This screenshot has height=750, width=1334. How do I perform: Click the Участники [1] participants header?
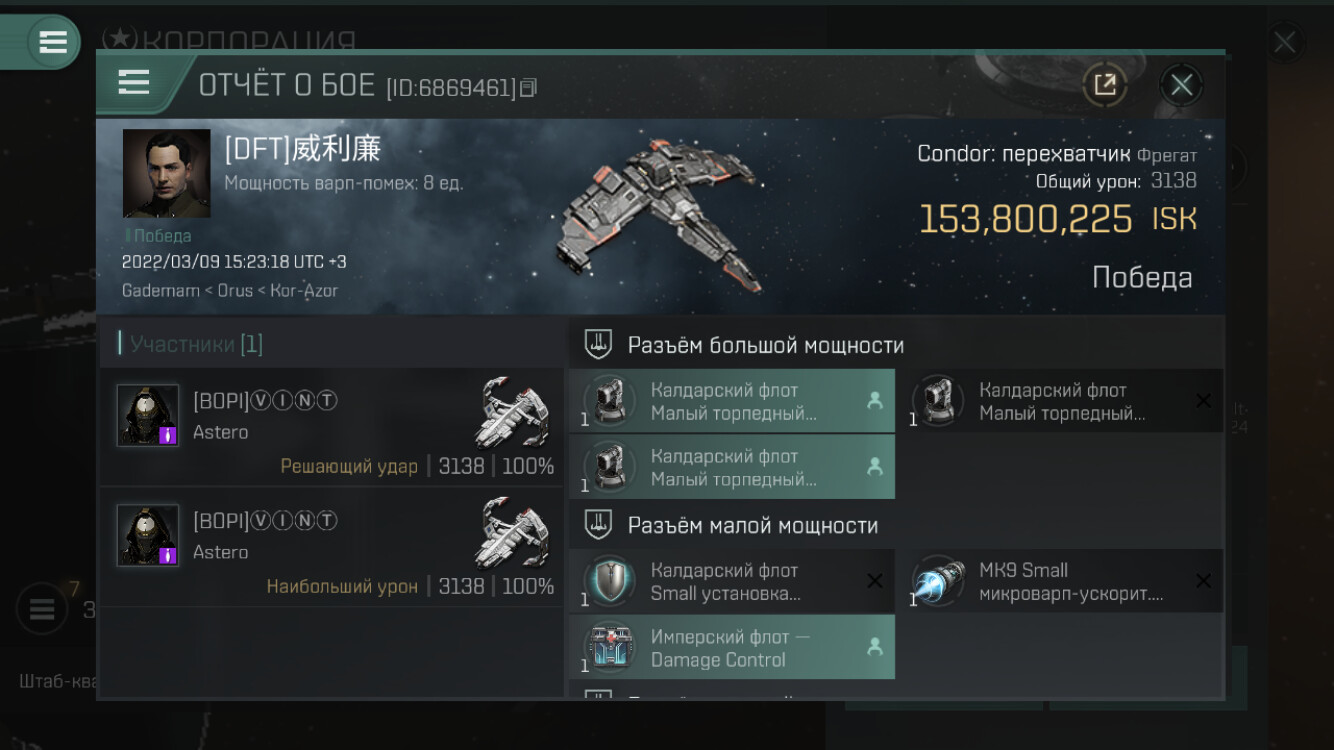point(196,344)
